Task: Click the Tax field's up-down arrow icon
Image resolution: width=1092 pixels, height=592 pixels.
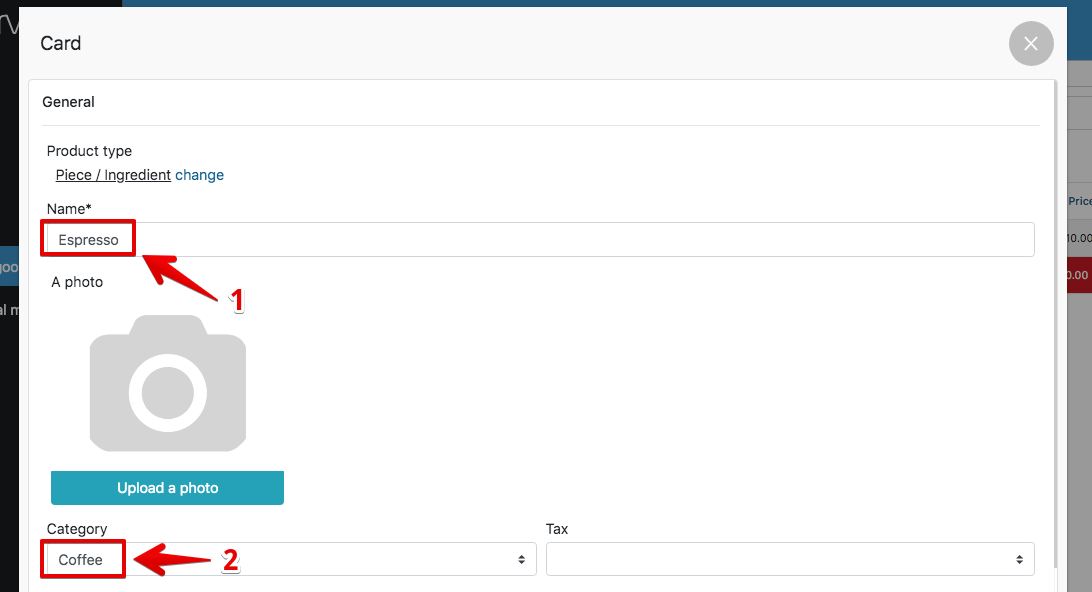Action: click(1019, 560)
